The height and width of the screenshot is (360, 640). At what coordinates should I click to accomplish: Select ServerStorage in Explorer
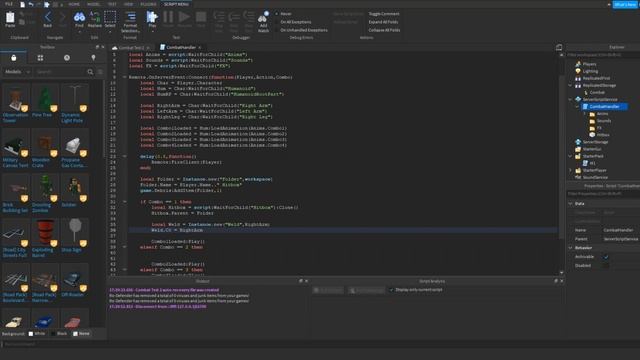click(x=595, y=142)
